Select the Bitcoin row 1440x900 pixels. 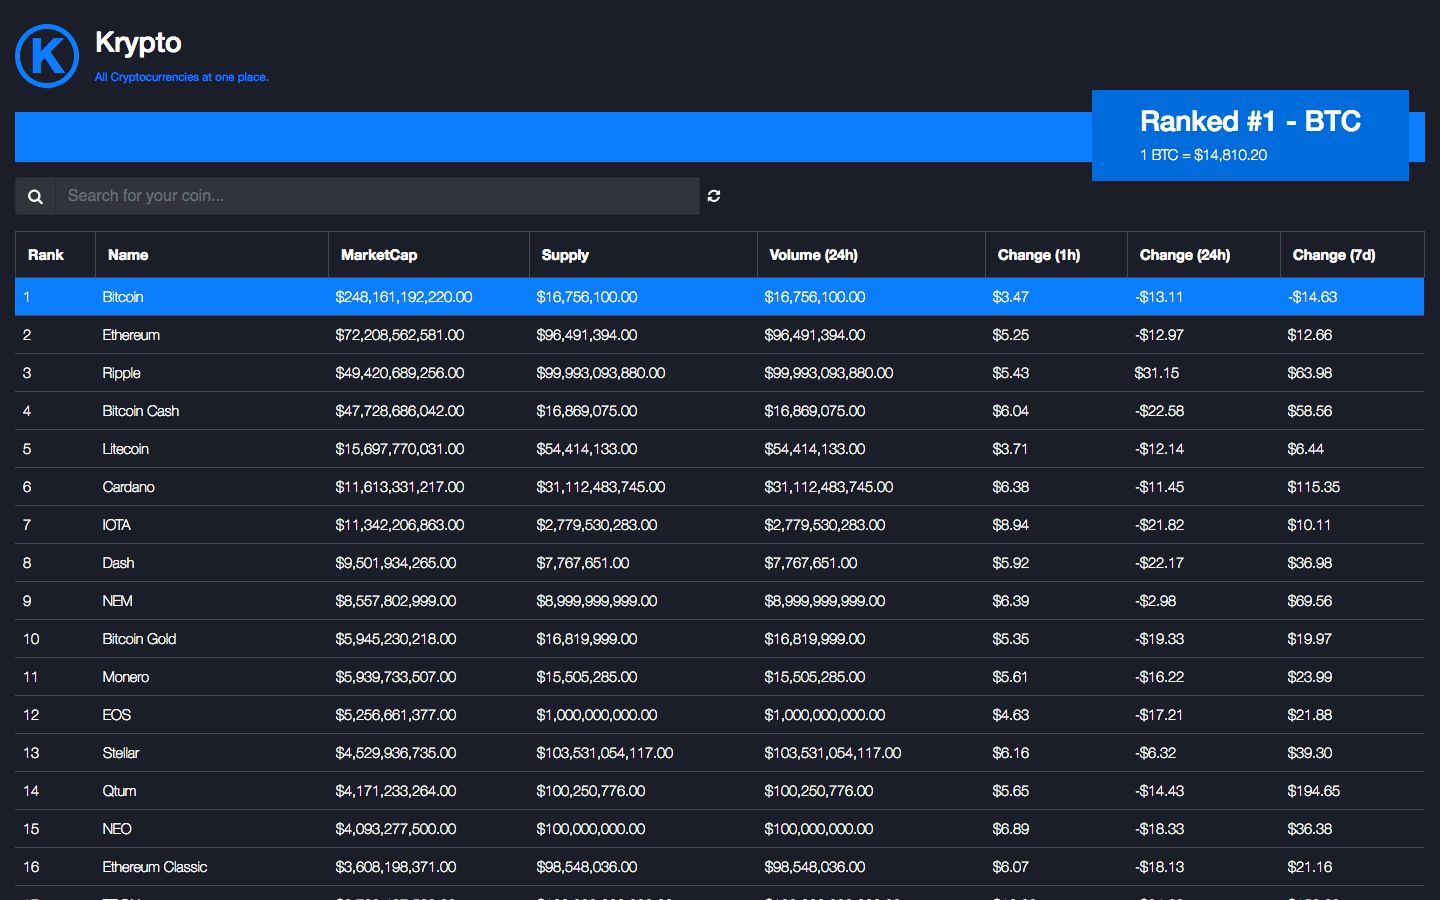point(123,297)
